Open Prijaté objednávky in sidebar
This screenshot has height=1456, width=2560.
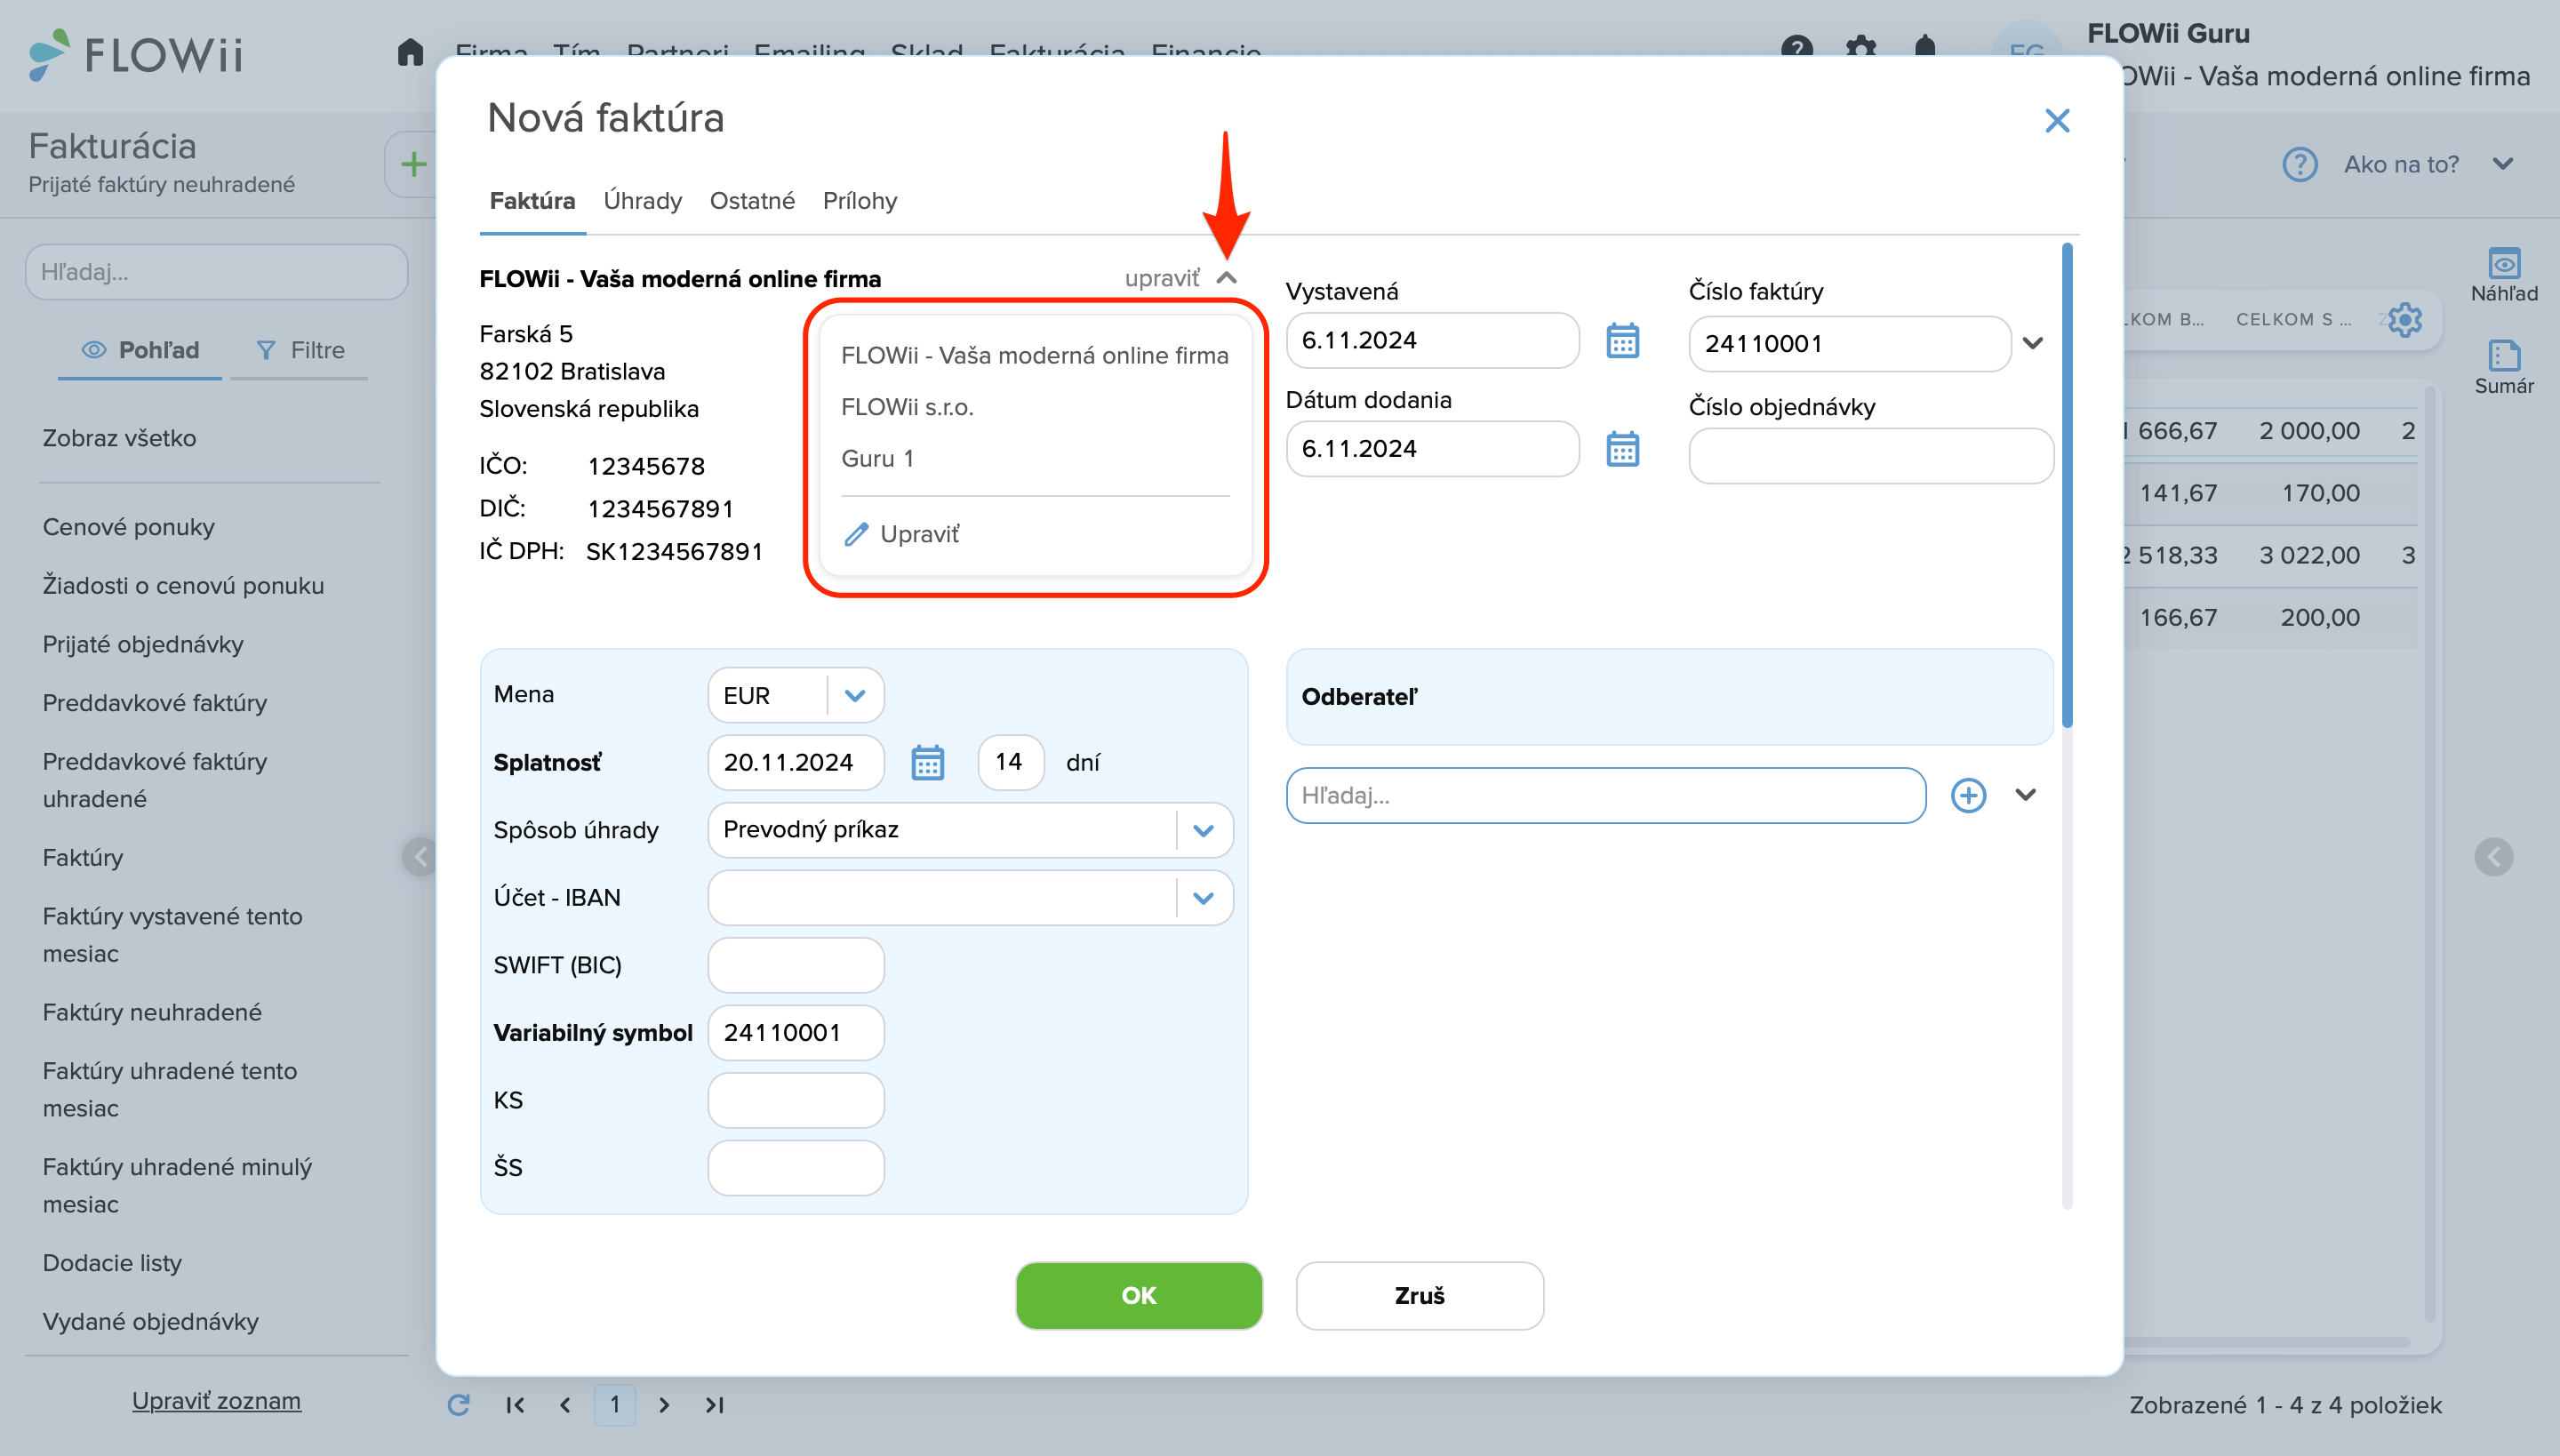[143, 644]
